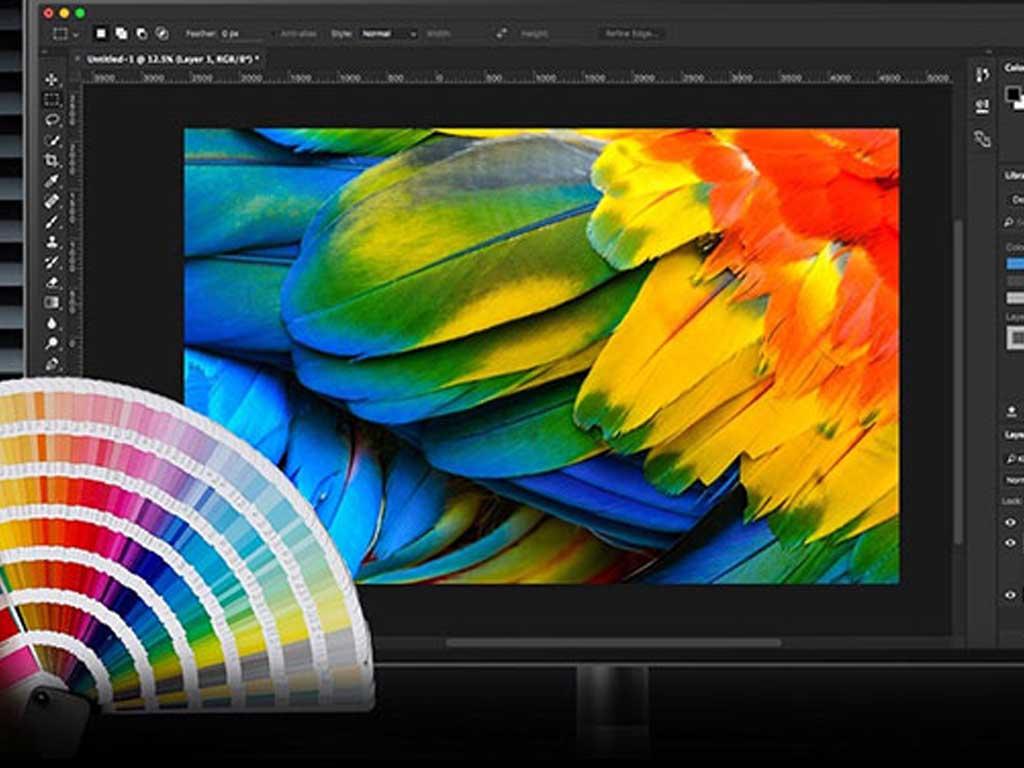1024x768 pixels.
Task: Click the foreground color swatch in Color panel
Action: 1012,94
